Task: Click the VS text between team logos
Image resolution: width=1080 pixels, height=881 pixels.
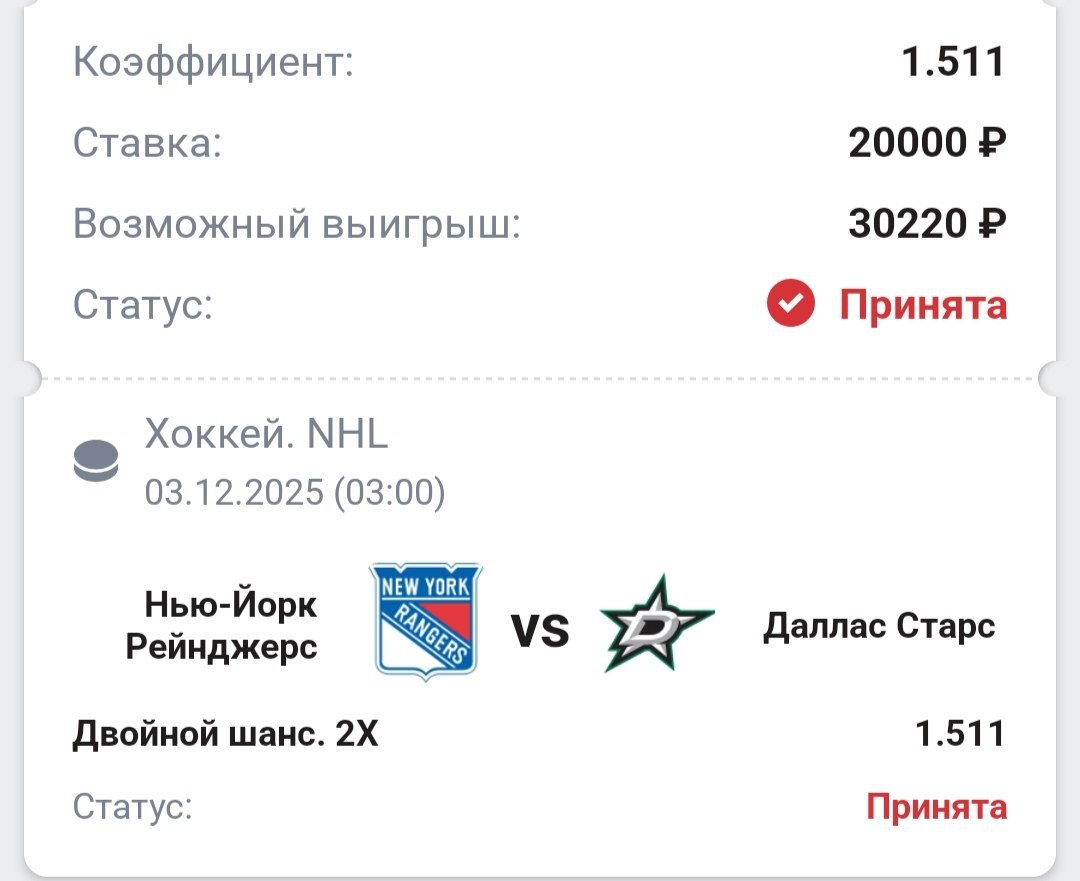Action: click(540, 631)
